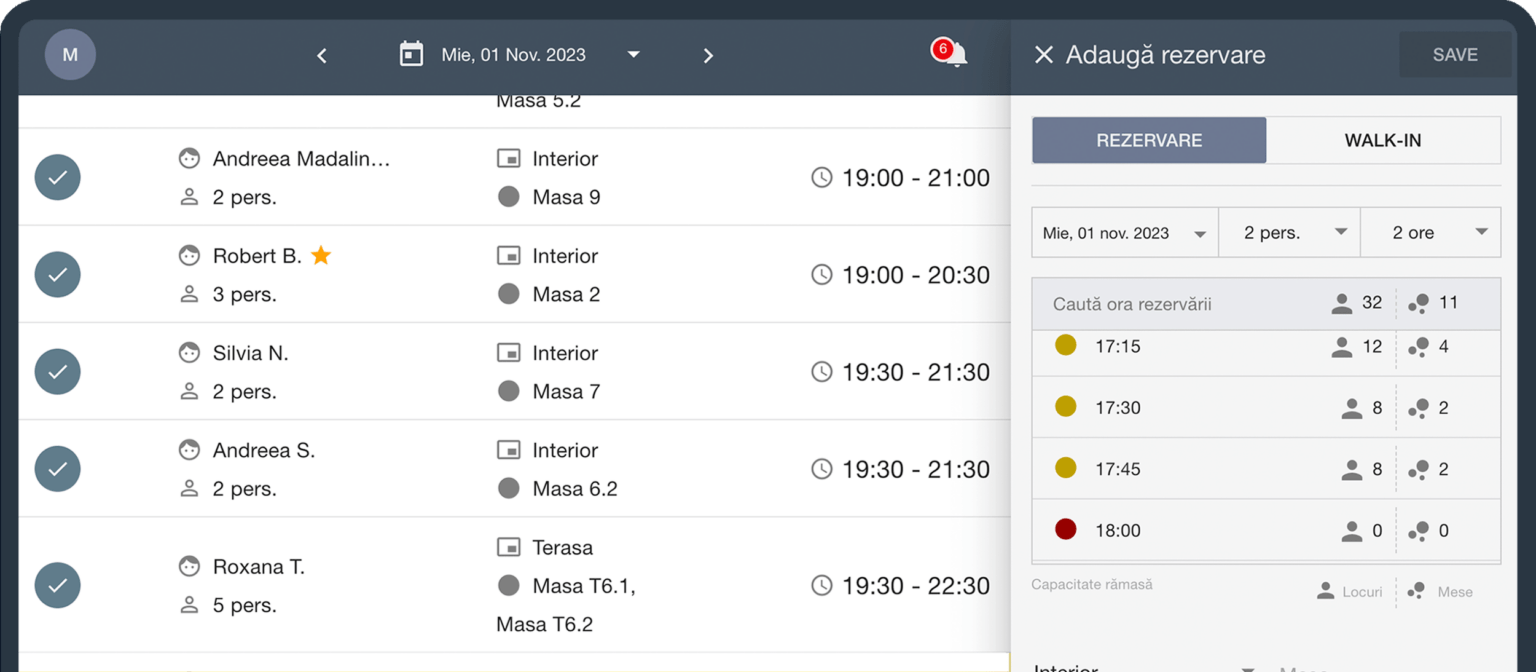This screenshot has width=1536, height=672.
Task: Go to previous day with left arrow
Action: pos(322,56)
